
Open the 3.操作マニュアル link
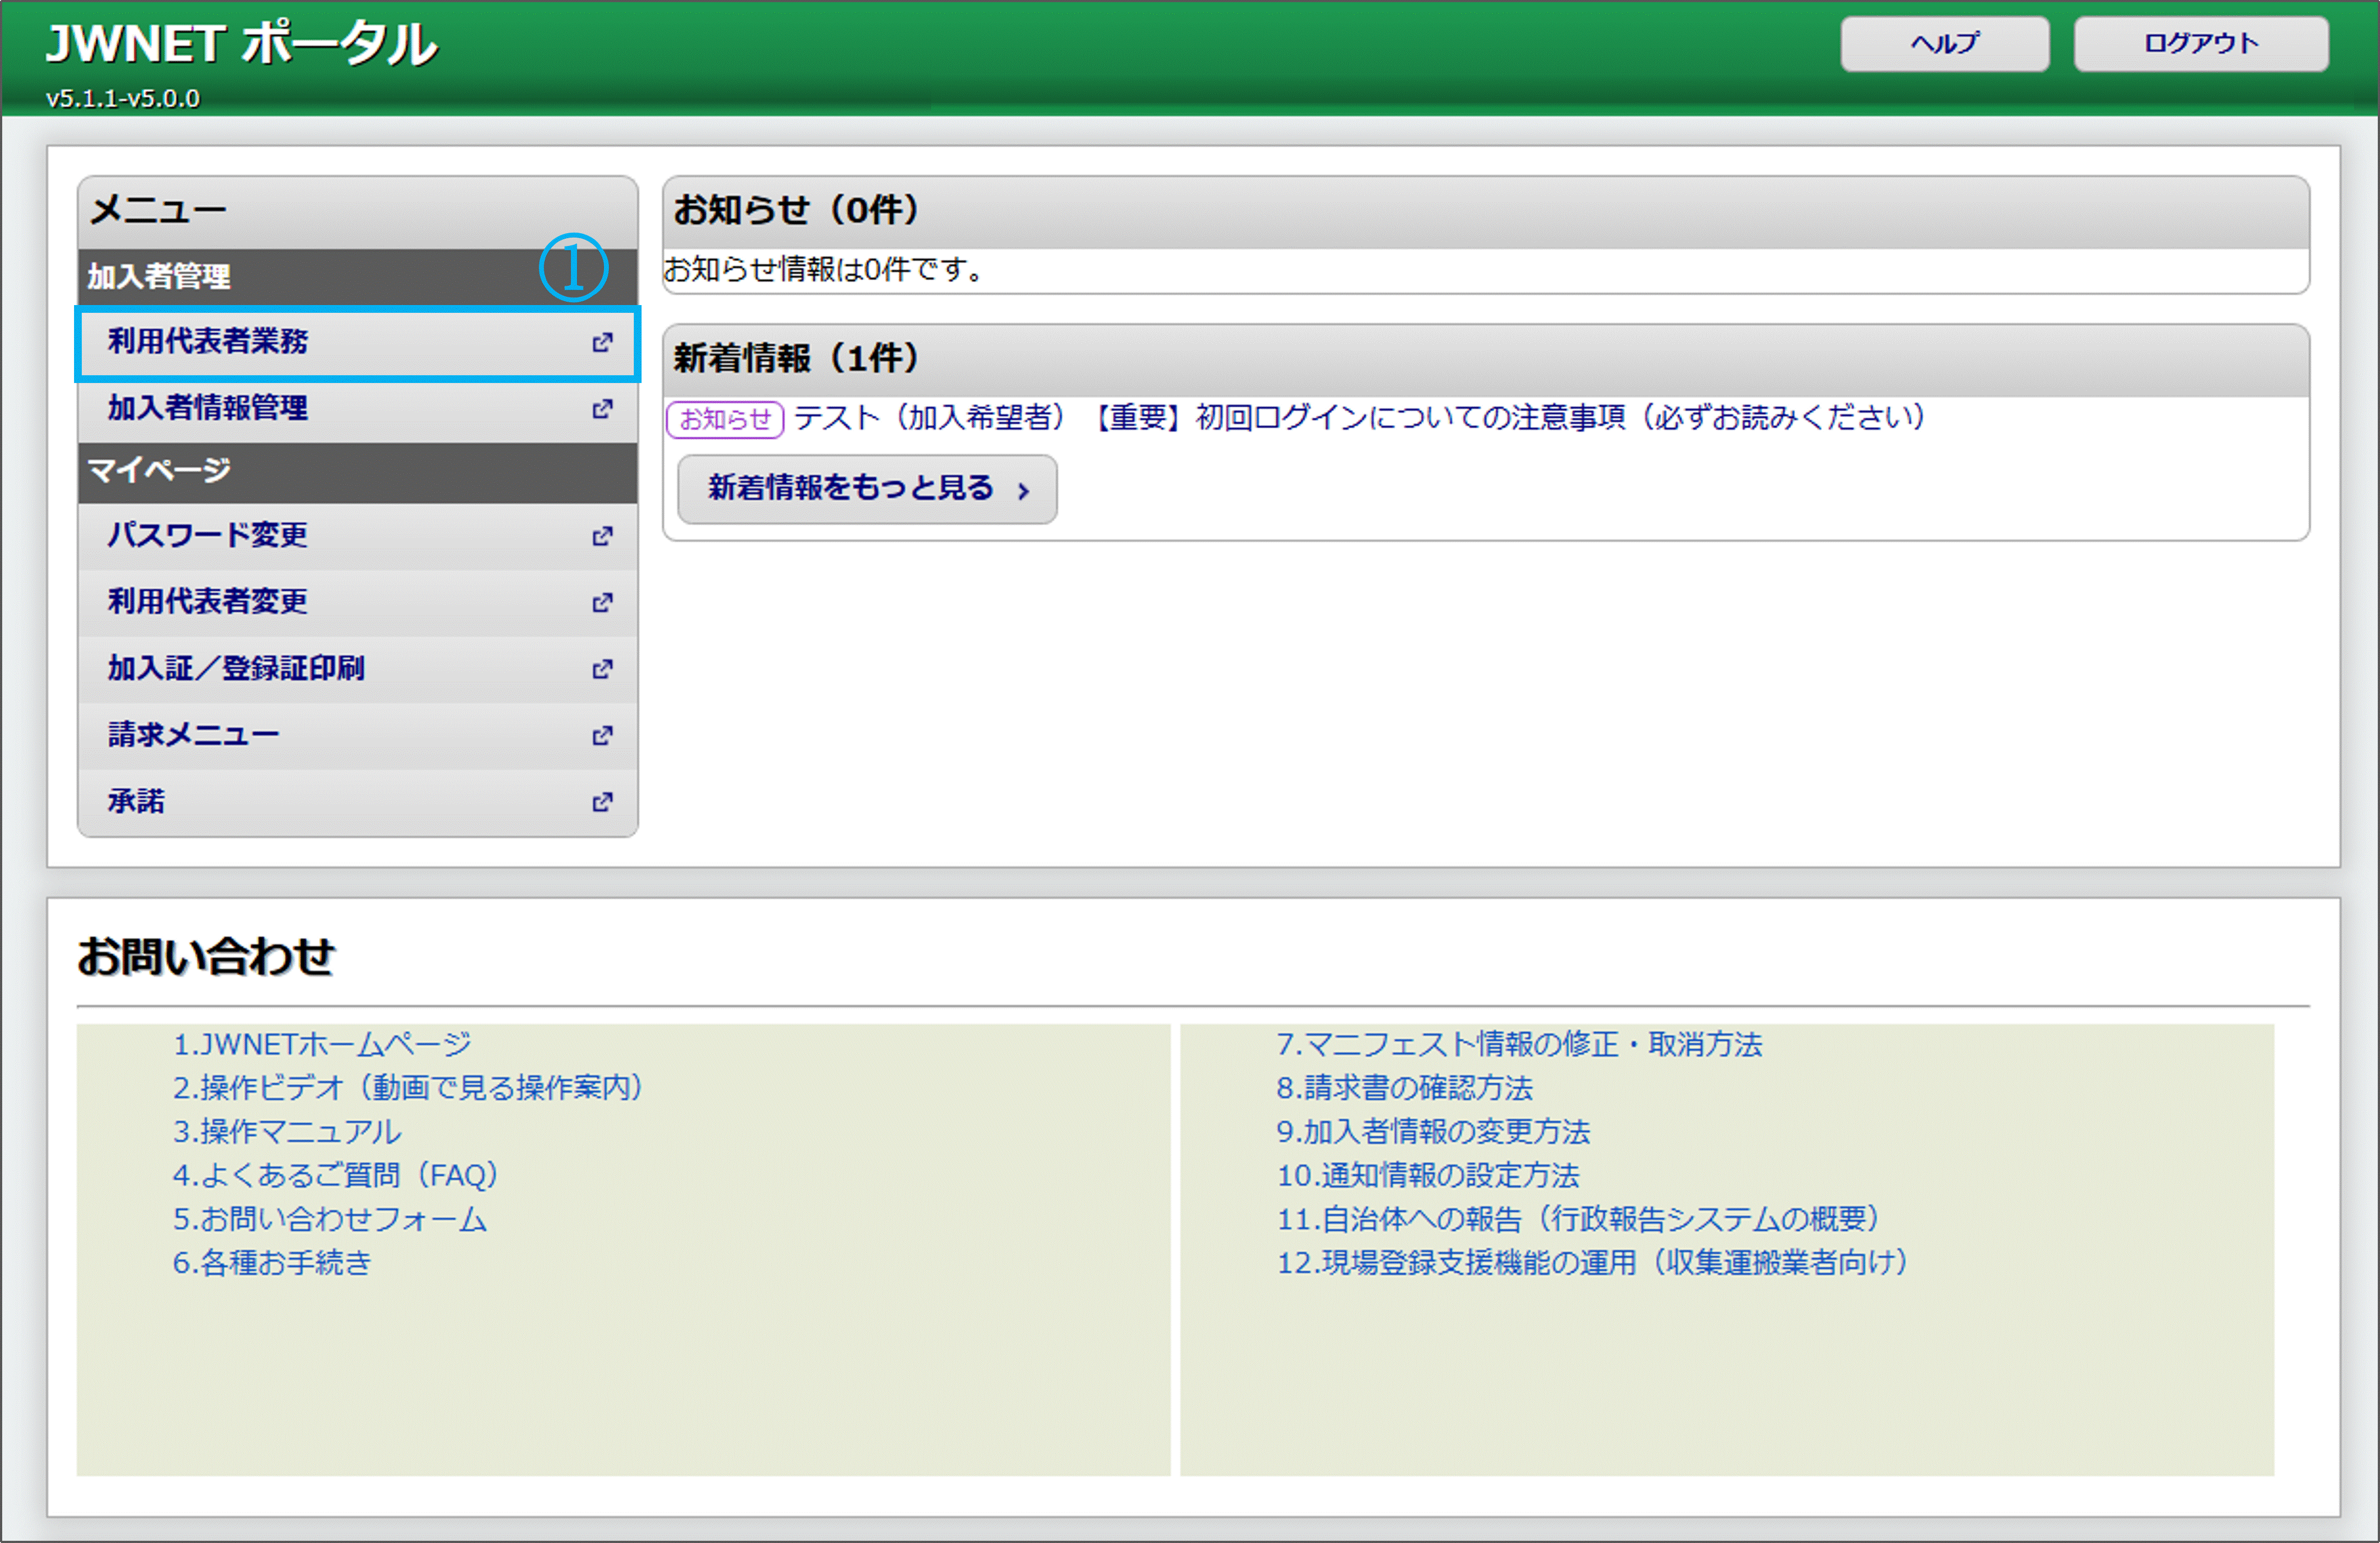point(286,1132)
